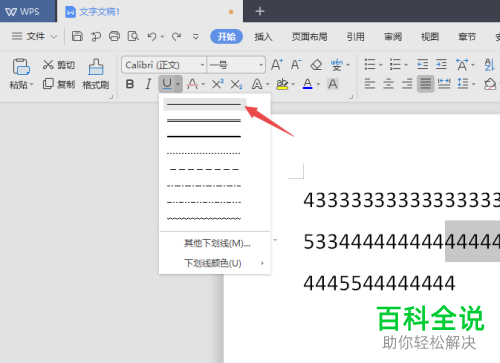The height and width of the screenshot is (363, 500).
Task: Open the 文件 menu
Action: click(x=35, y=36)
